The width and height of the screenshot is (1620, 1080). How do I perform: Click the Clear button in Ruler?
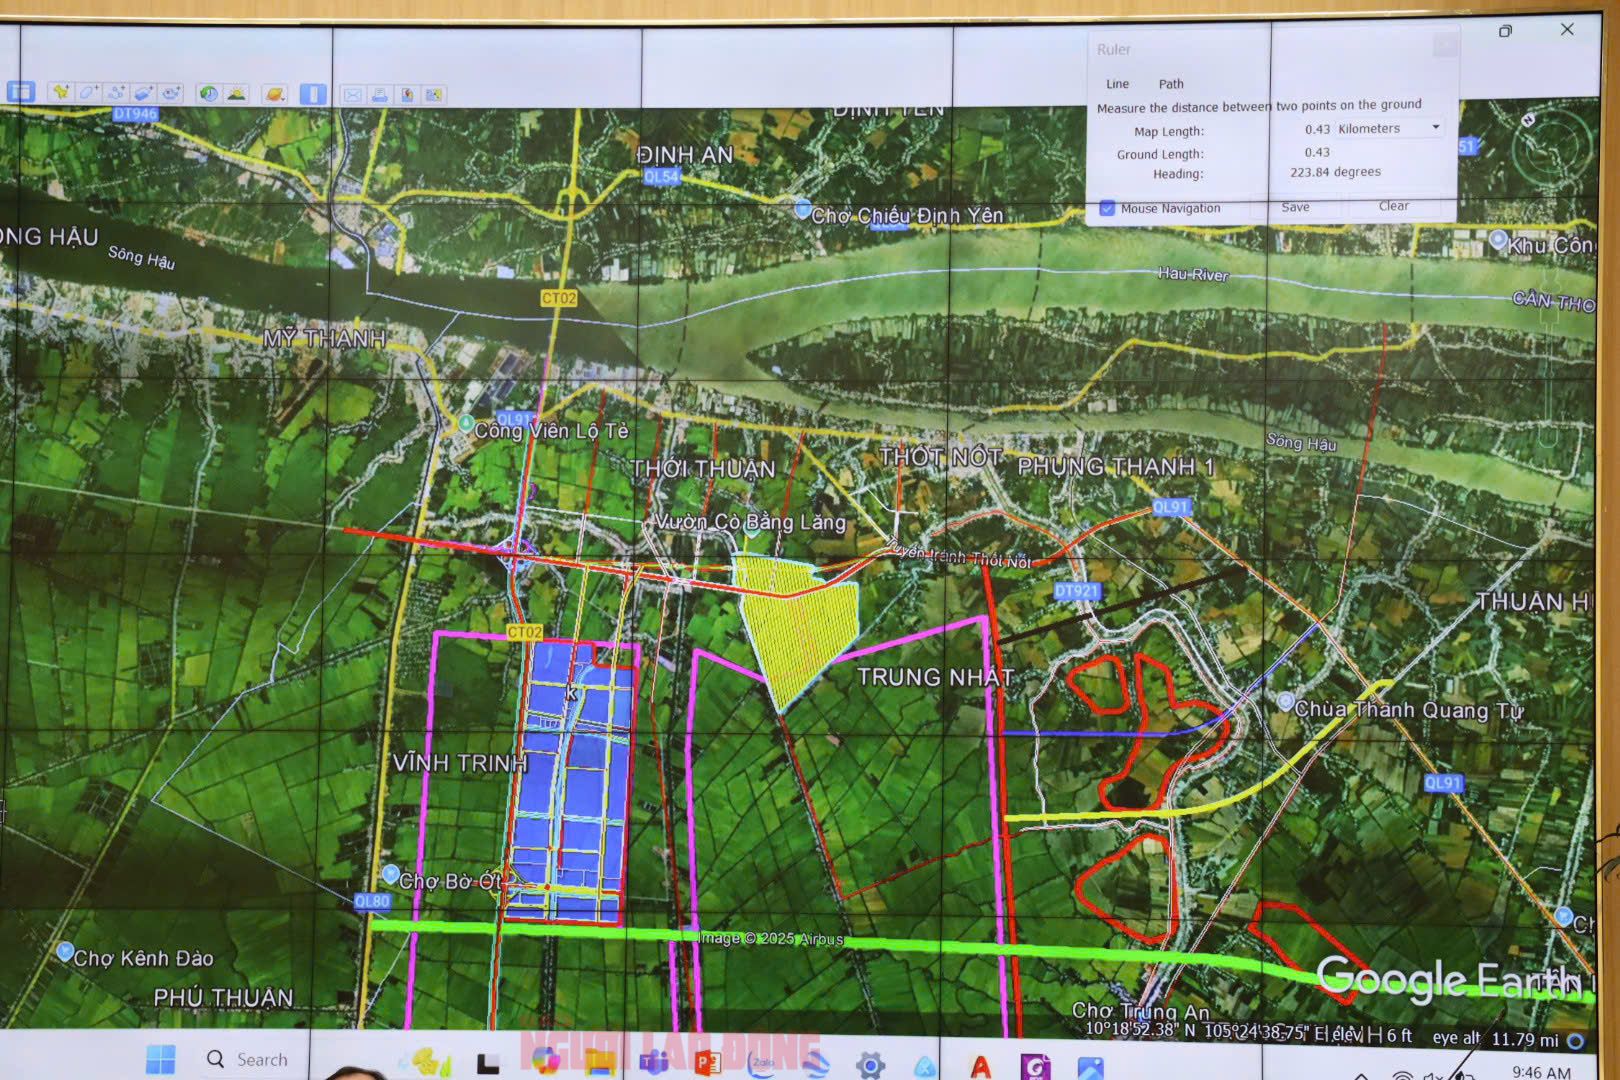pyautogui.click(x=1393, y=206)
